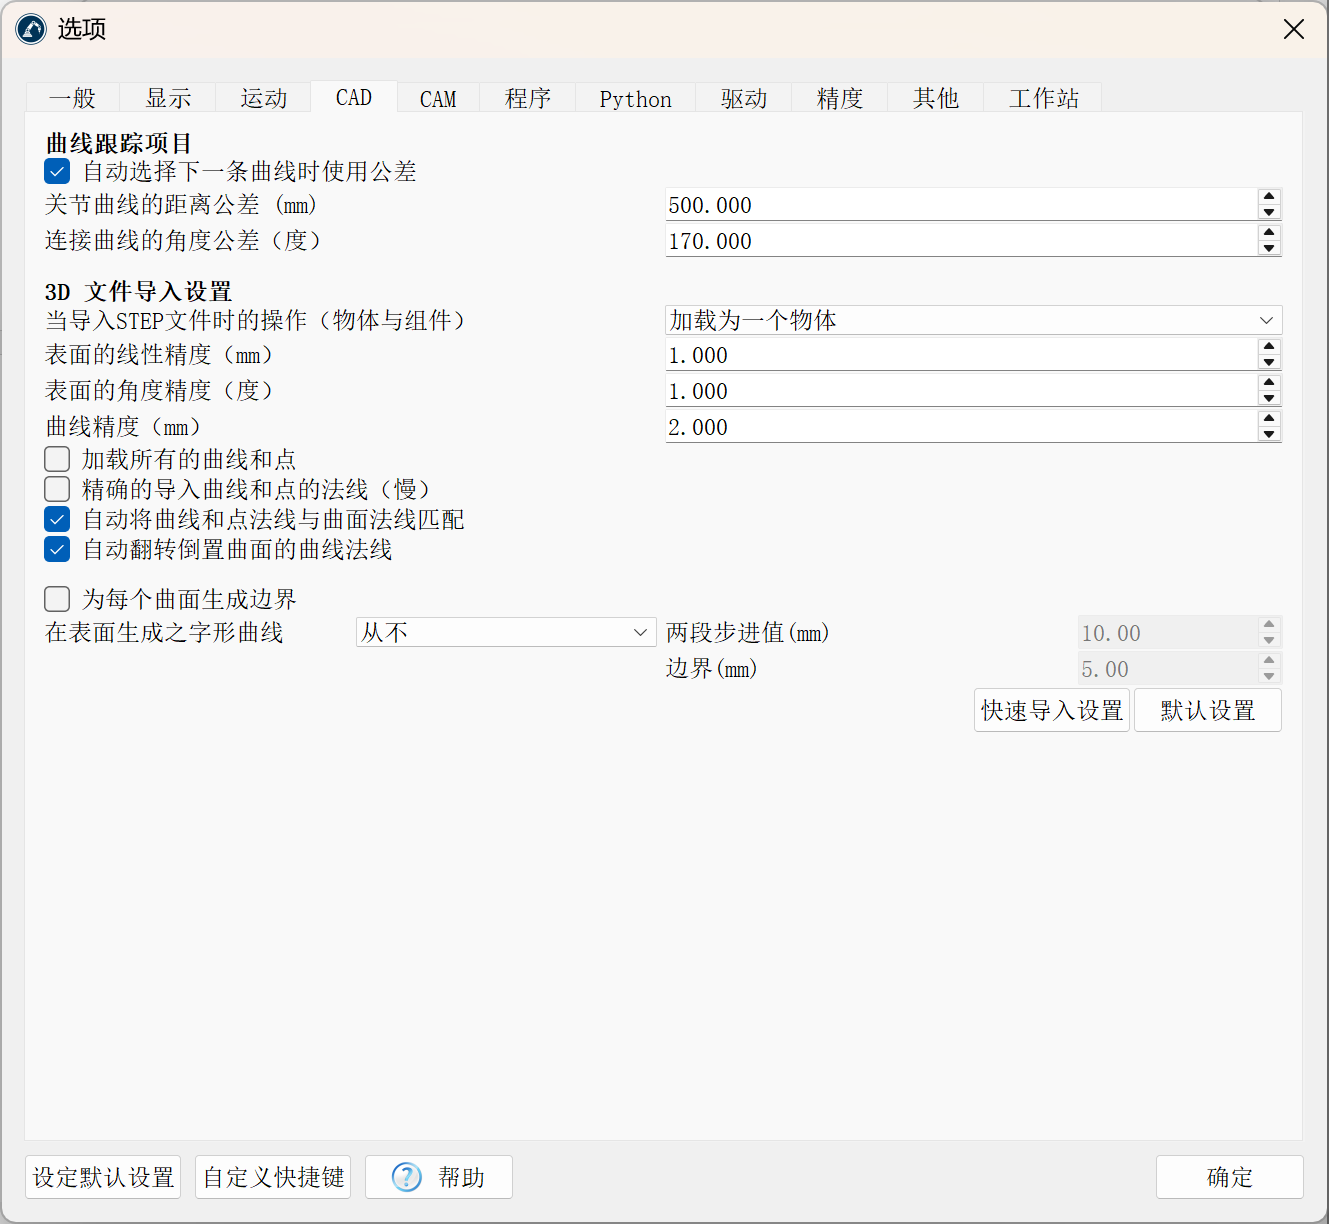1329x1224 pixels.
Task: Open the Python tab
Action: [x=635, y=99]
